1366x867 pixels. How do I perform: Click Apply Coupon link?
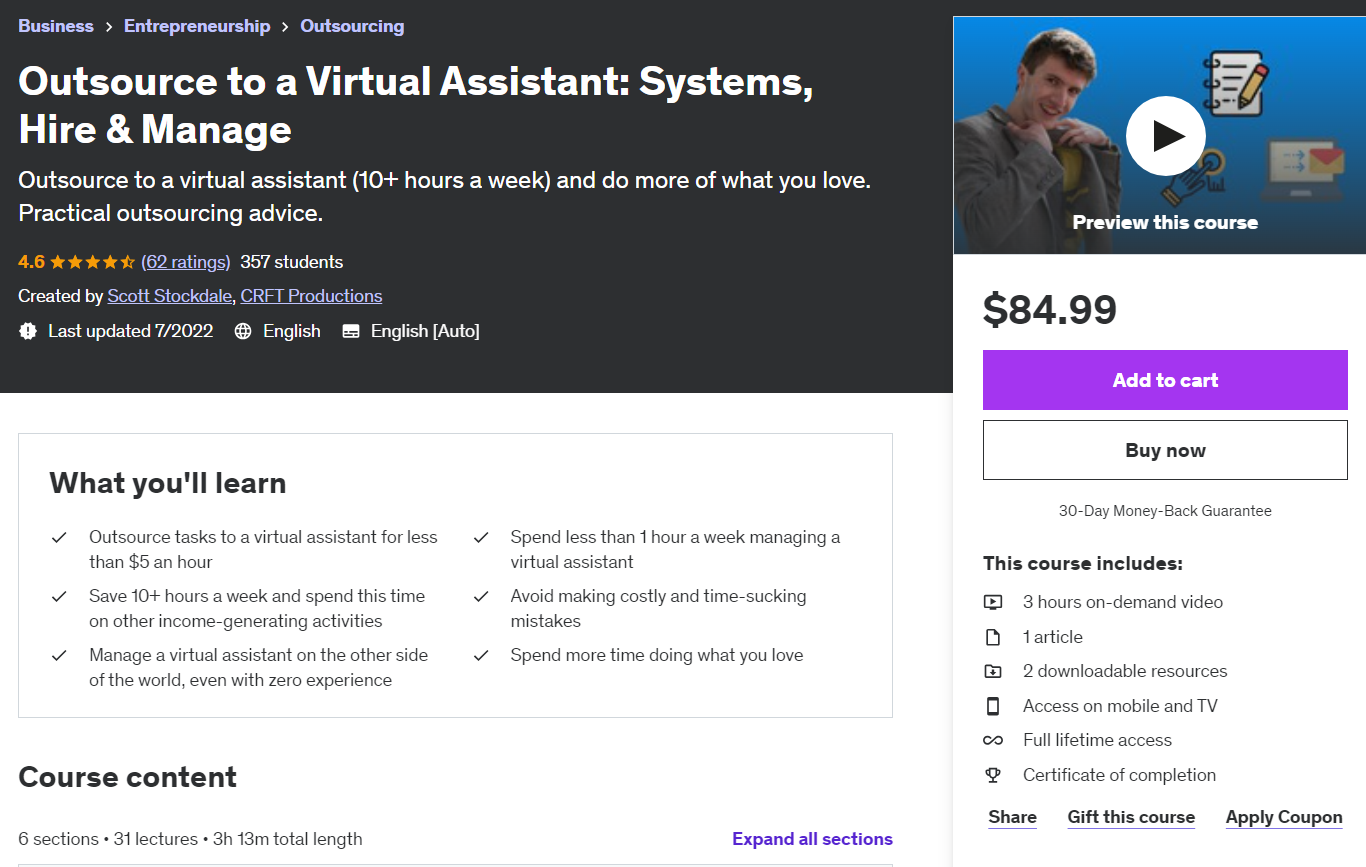pos(1284,817)
